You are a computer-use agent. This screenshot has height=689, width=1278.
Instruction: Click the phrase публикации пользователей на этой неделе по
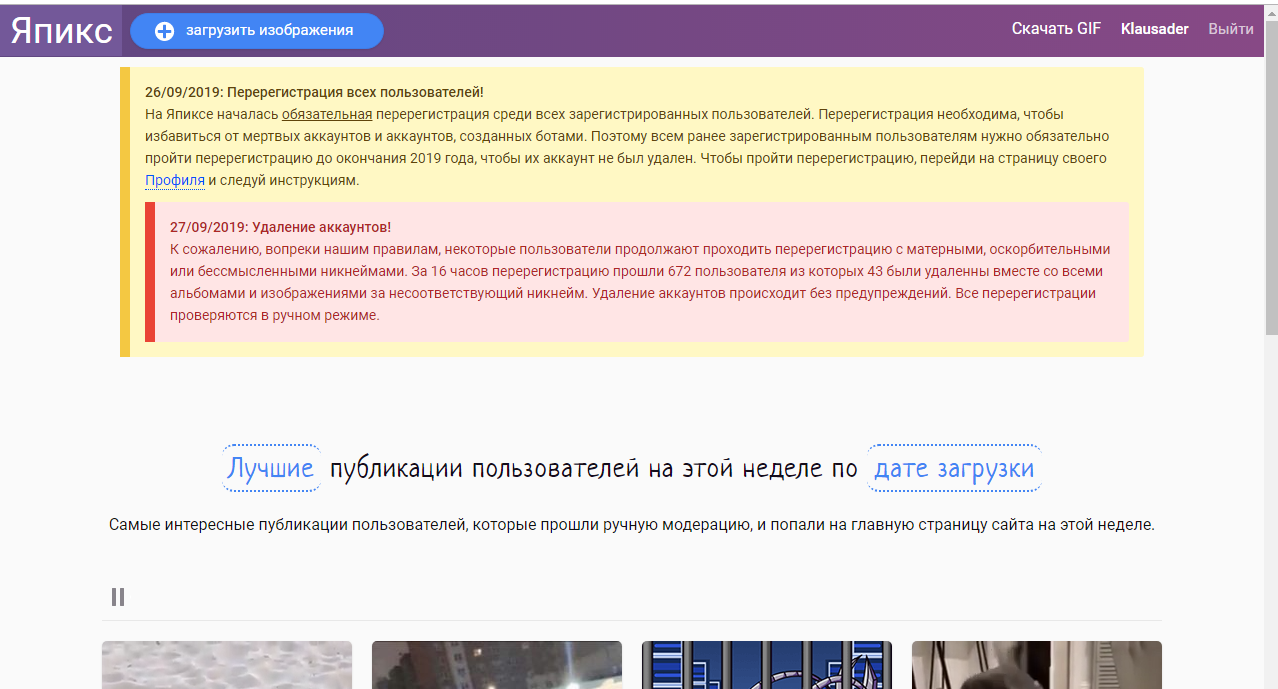[594, 468]
